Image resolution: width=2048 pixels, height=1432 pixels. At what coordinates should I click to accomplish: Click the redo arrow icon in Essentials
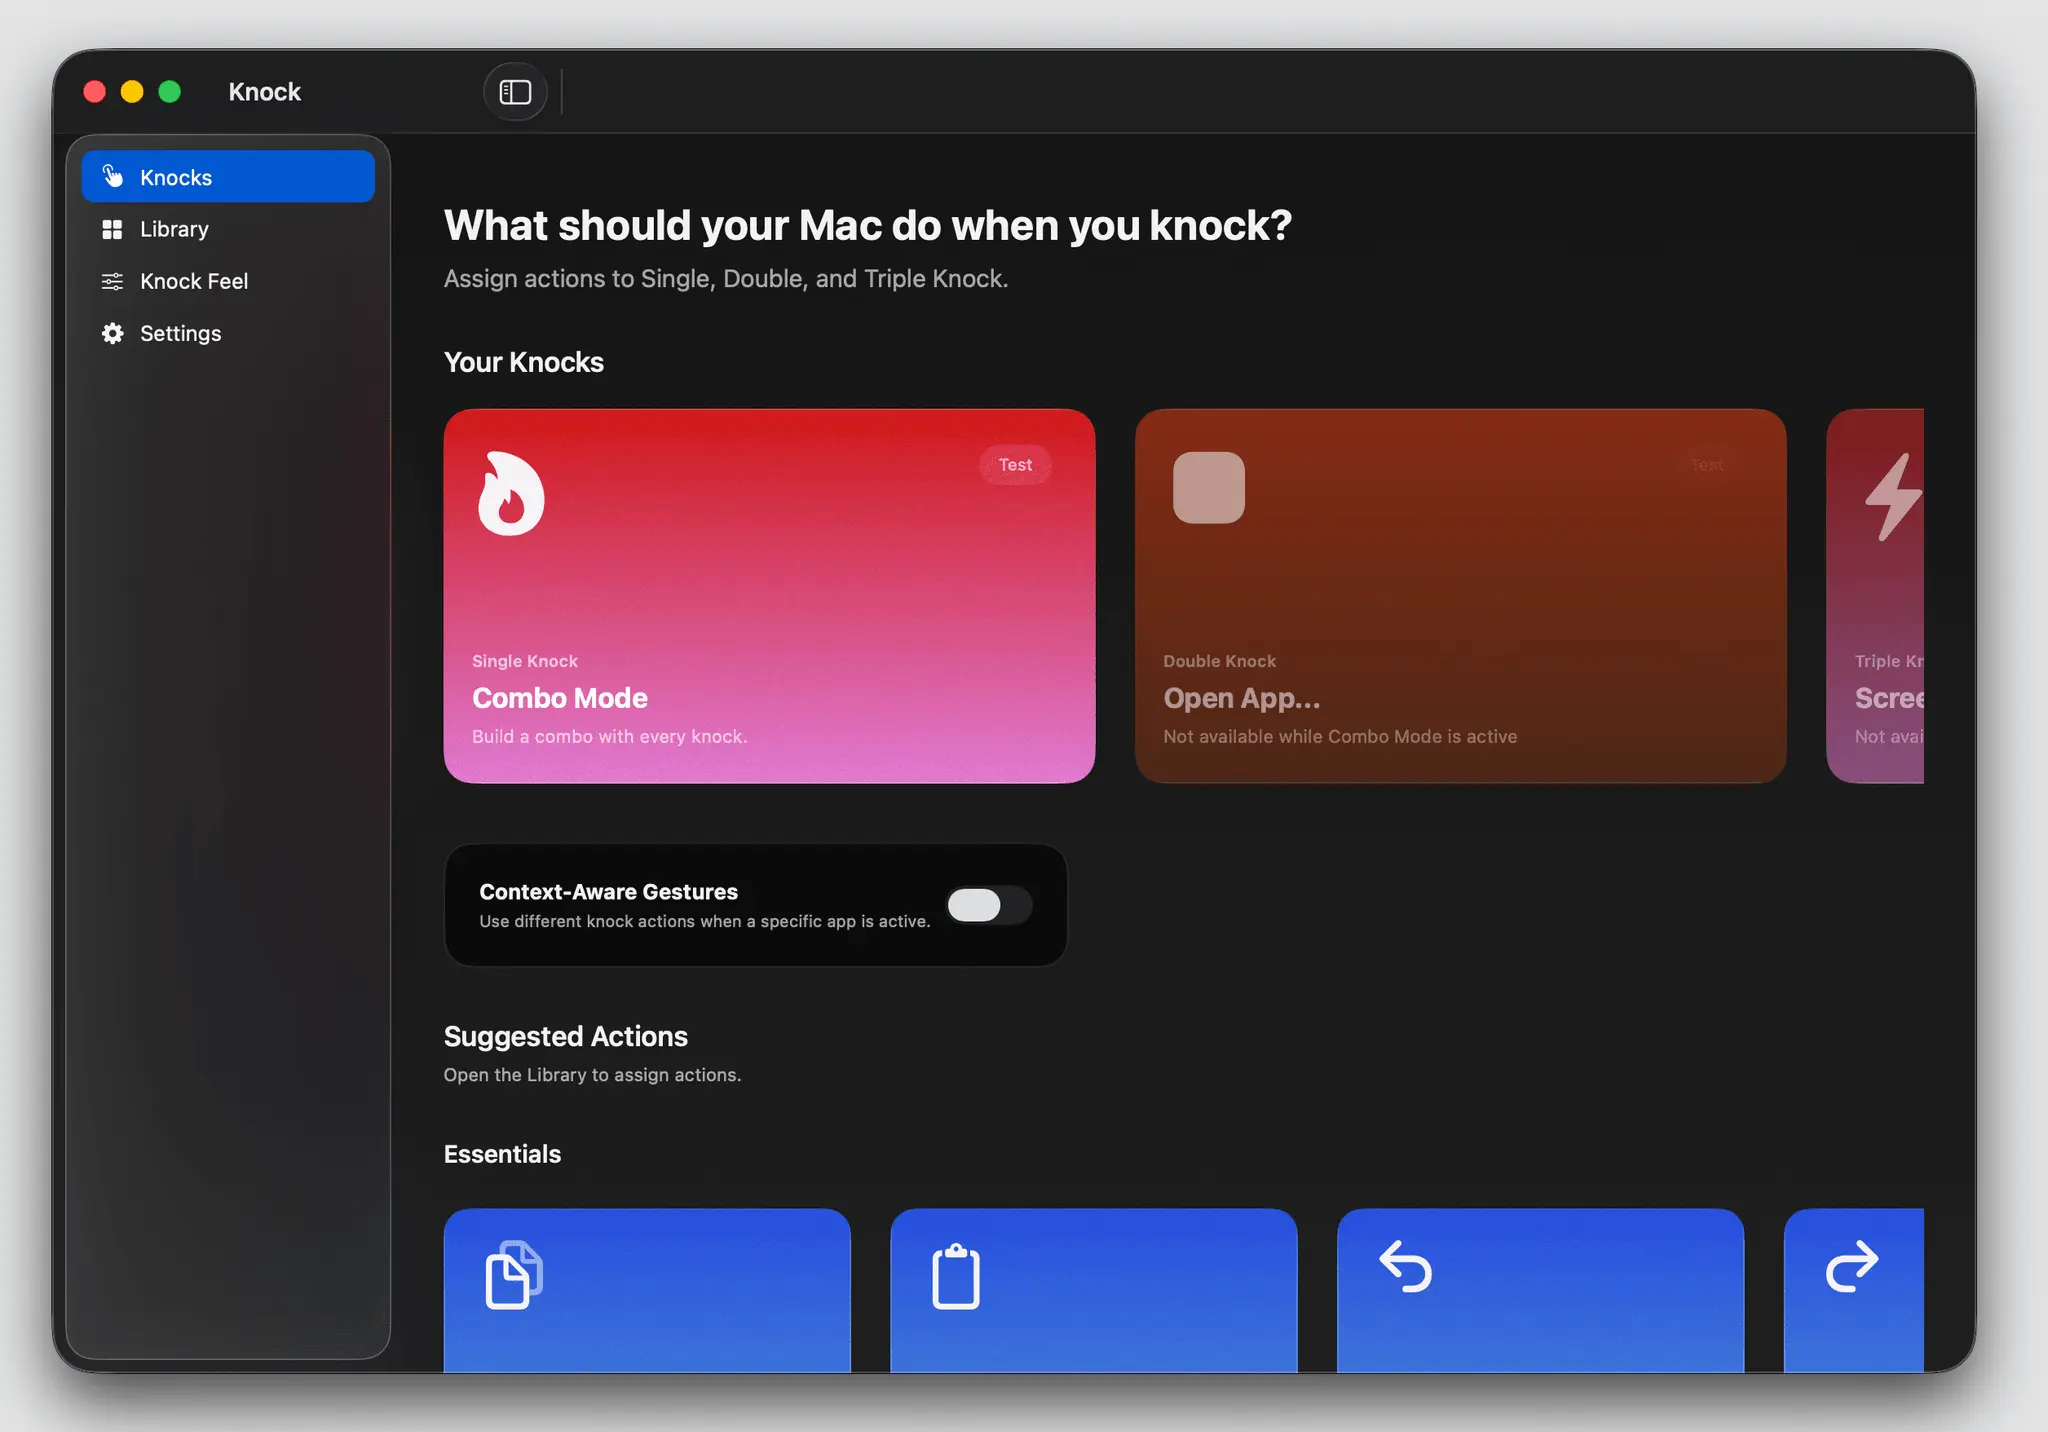click(1852, 1266)
